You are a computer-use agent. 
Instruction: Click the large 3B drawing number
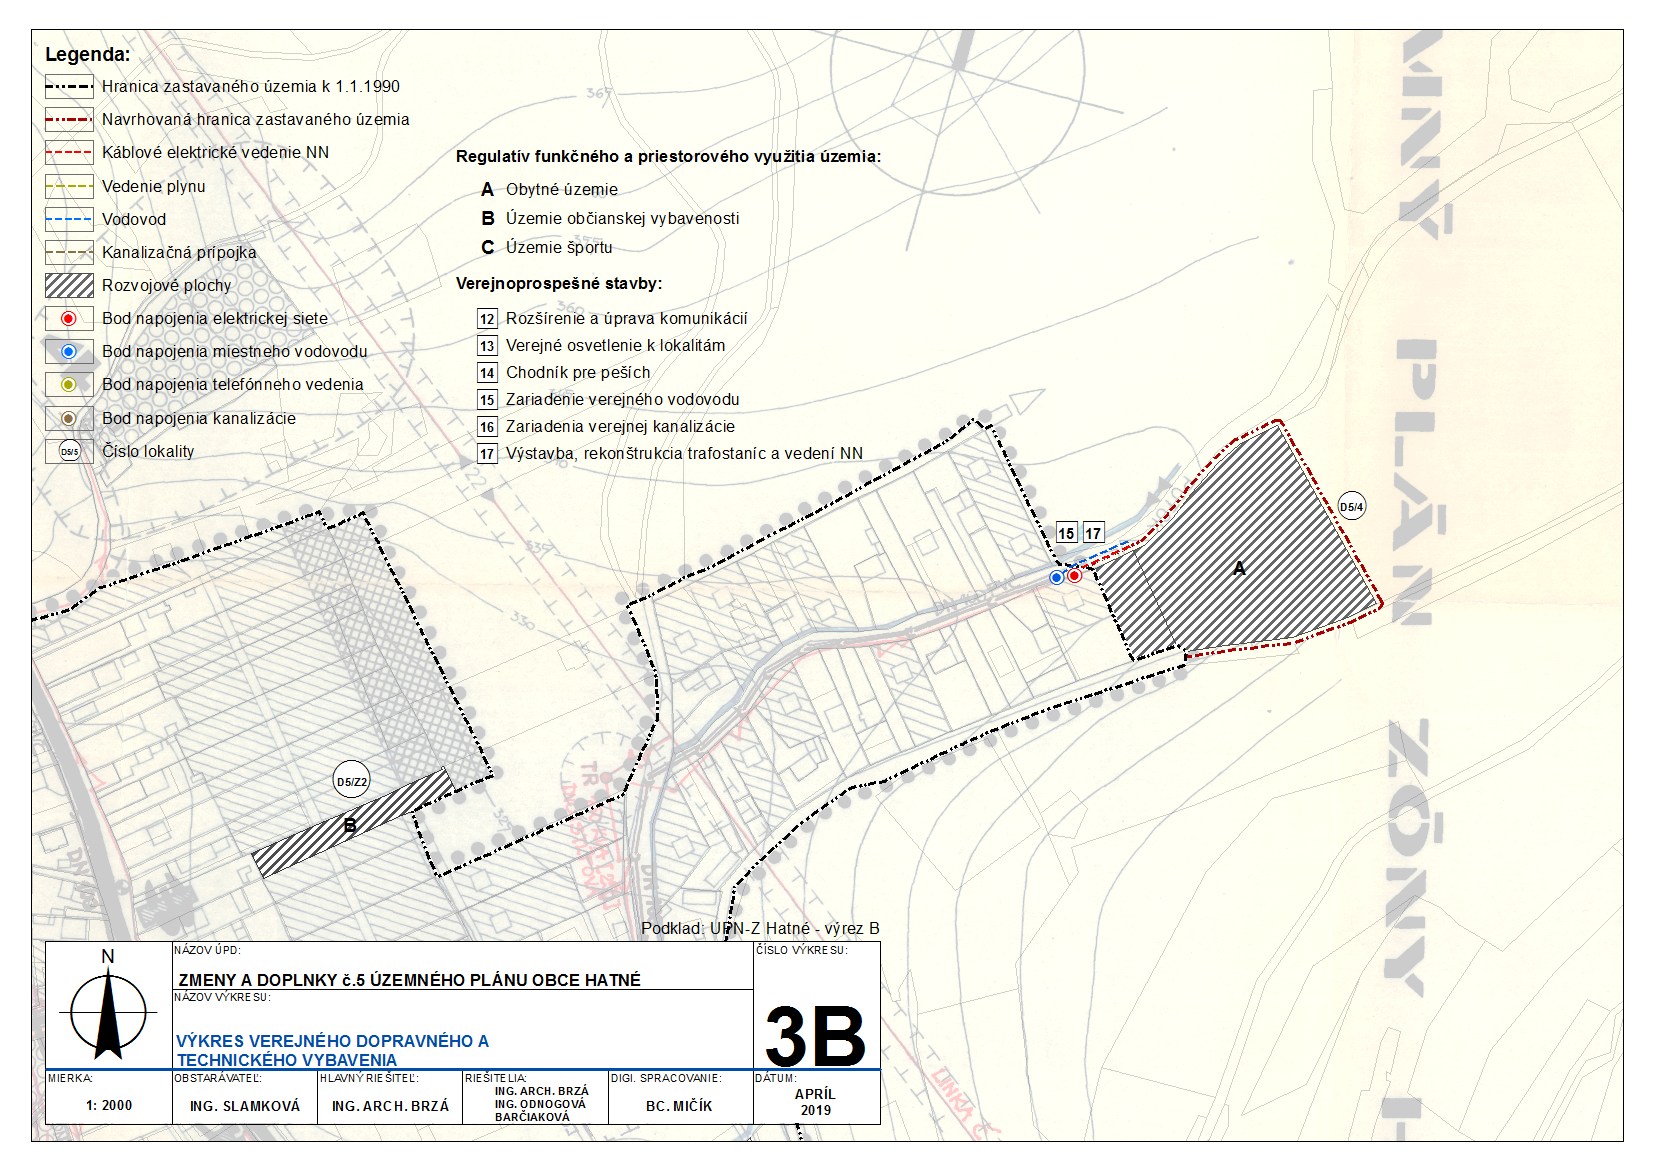tap(815, 1037)
